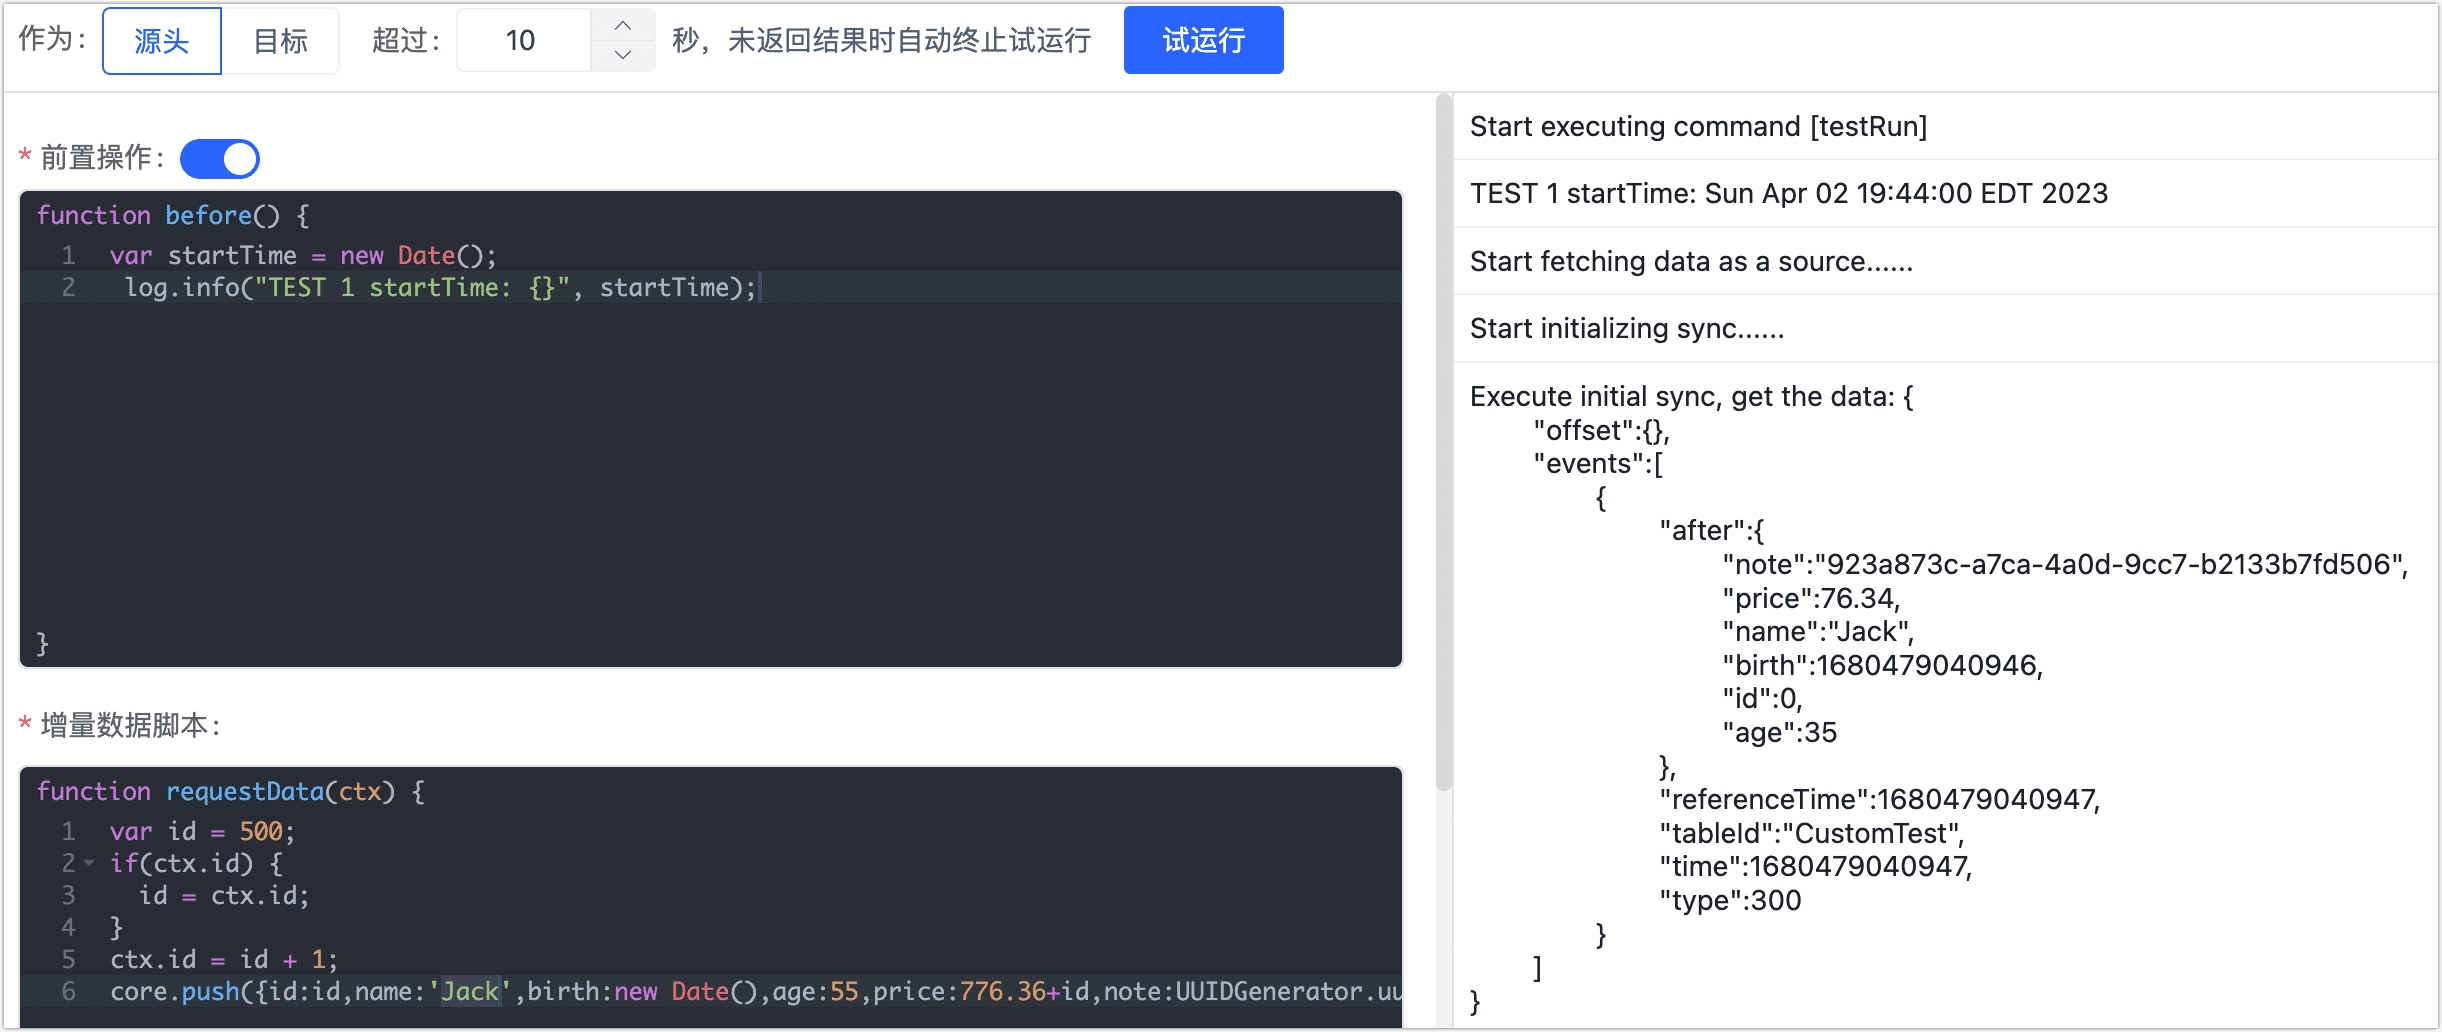
Task: Place cursor on the log.info line
Action: coord(440,288)
